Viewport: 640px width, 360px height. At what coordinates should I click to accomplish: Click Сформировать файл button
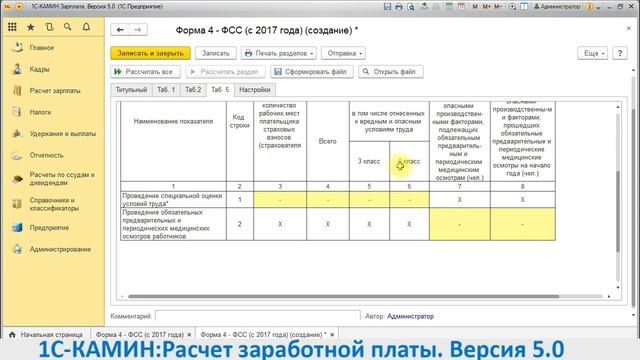point(311,71)
